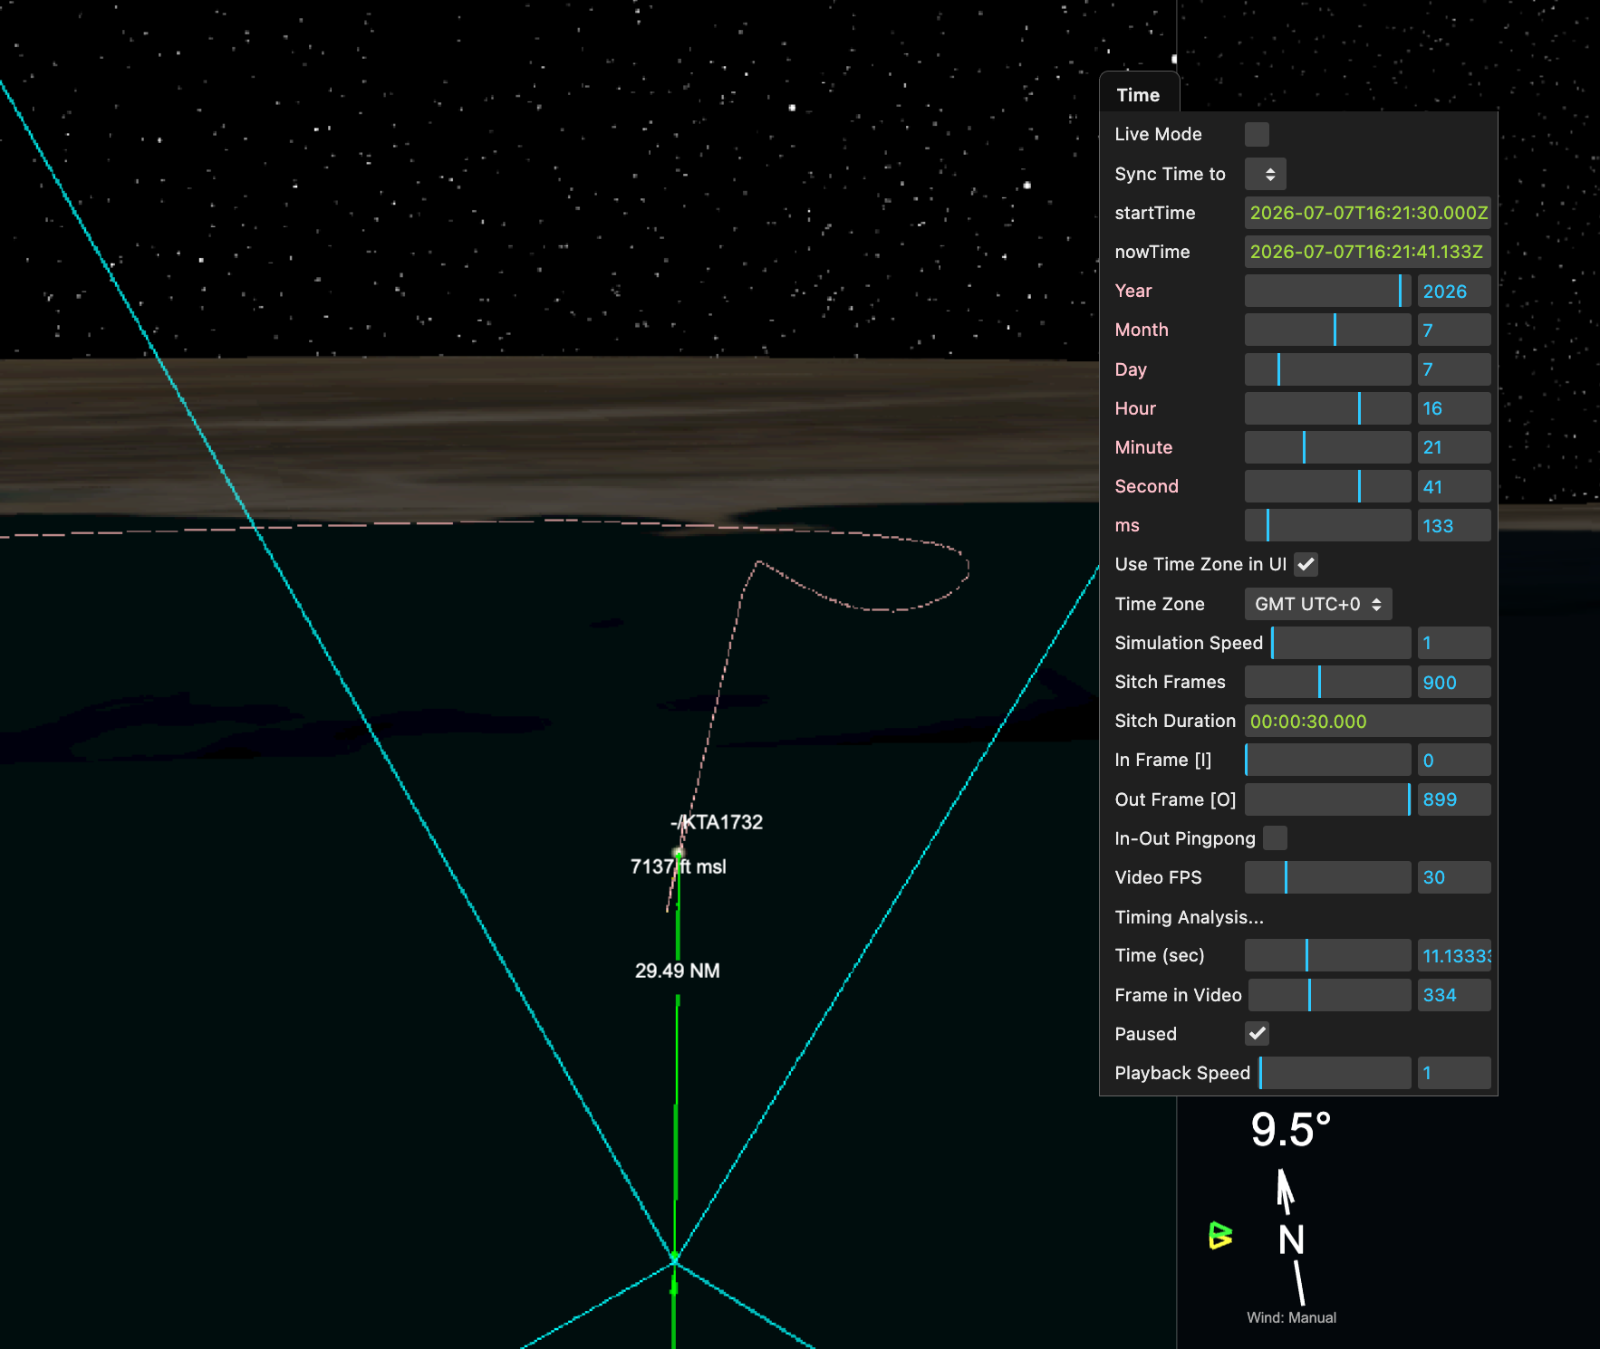Click the Day value field
This screenshot has width=1600, height=1349.
[1454, 369]
